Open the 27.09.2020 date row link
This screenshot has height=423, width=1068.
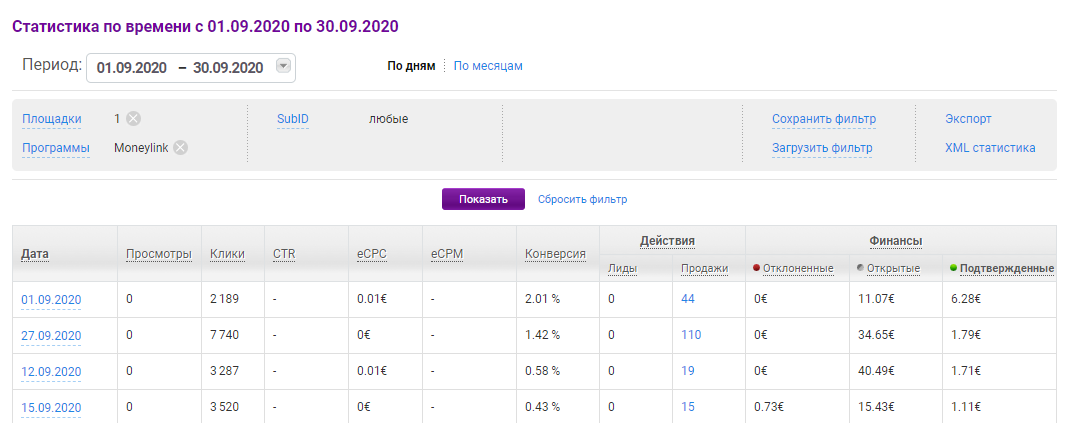(x=51, y=336)
